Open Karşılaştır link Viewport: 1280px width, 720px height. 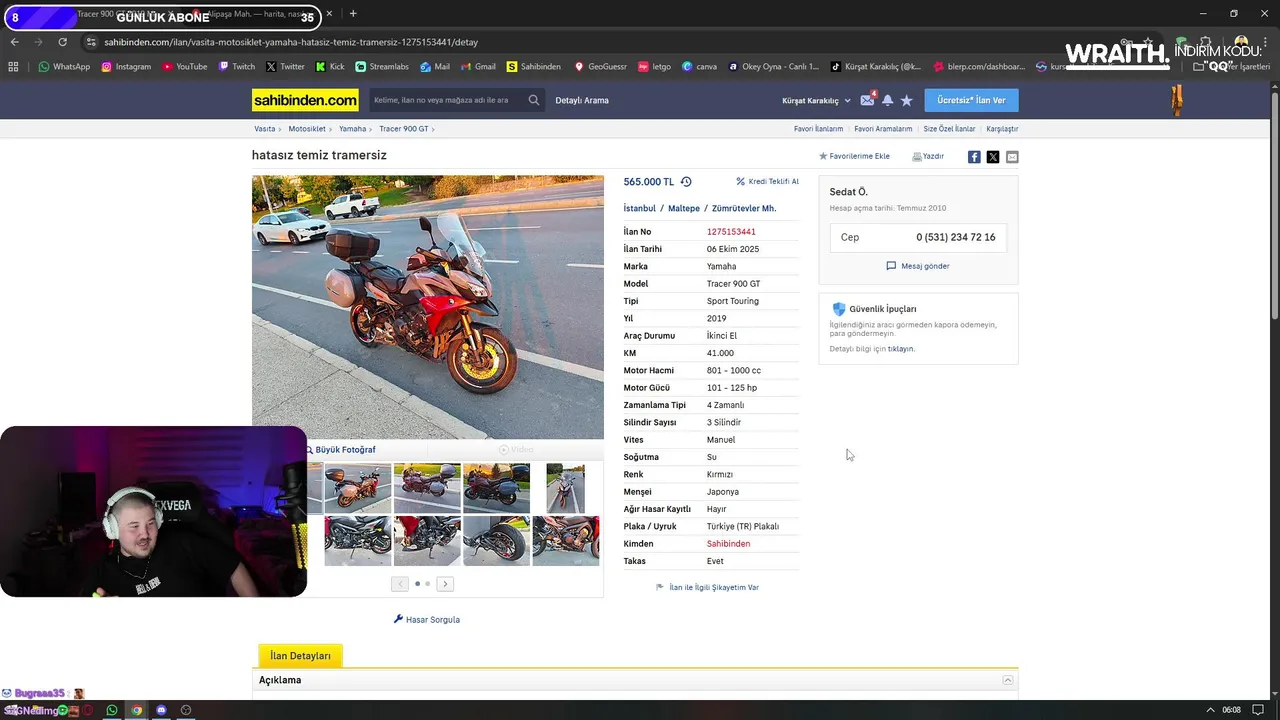tap(1002, 129)
